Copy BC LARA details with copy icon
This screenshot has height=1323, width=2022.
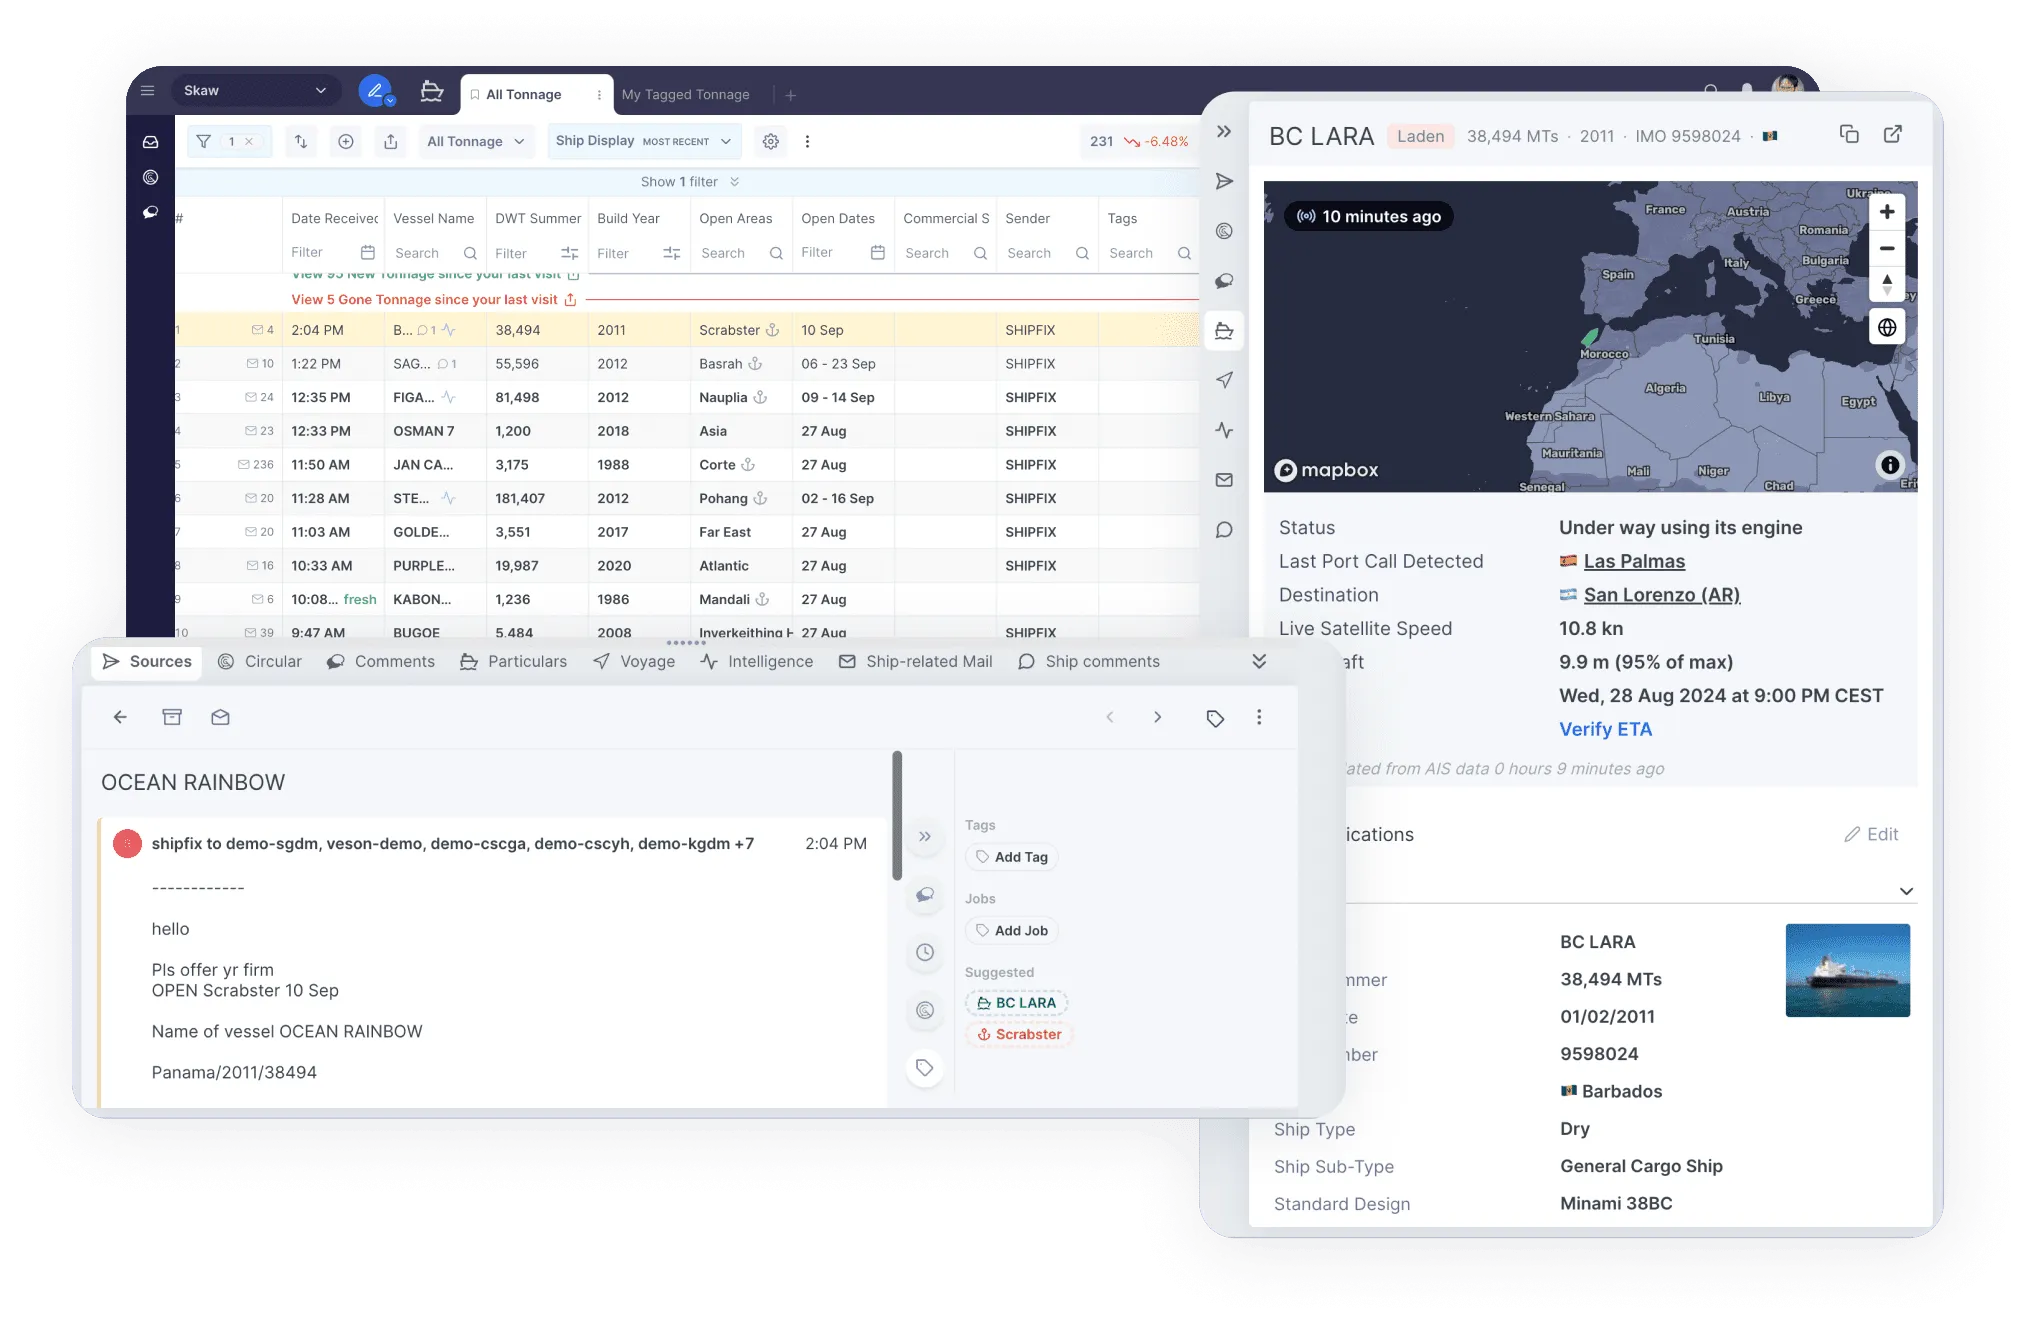click(1849, 134)
